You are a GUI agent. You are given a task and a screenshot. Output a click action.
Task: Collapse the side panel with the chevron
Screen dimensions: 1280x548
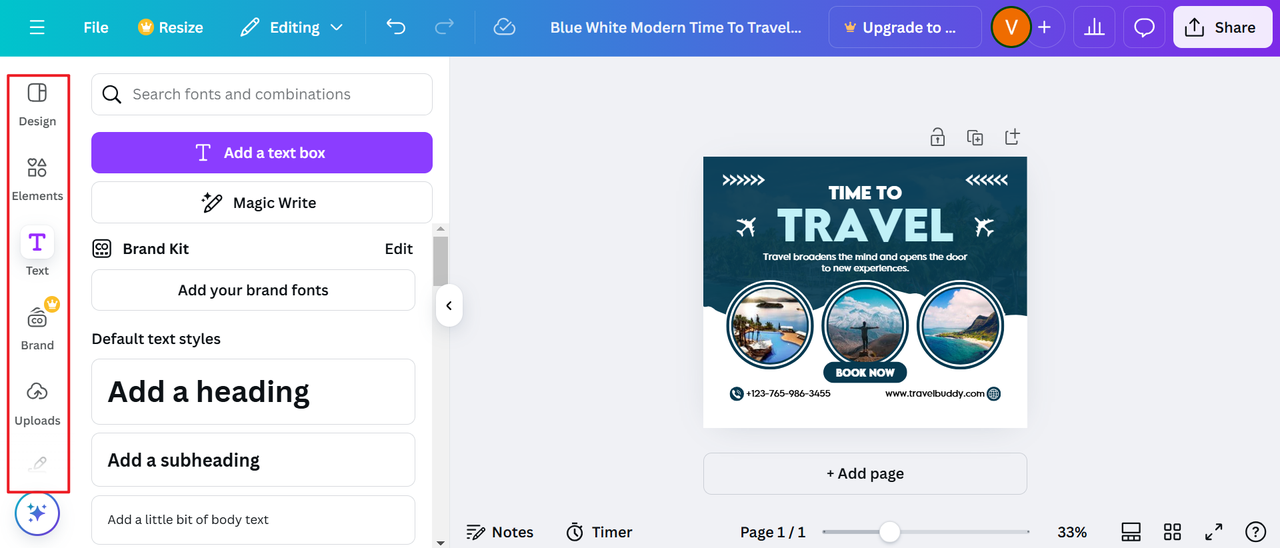[448, 306]
